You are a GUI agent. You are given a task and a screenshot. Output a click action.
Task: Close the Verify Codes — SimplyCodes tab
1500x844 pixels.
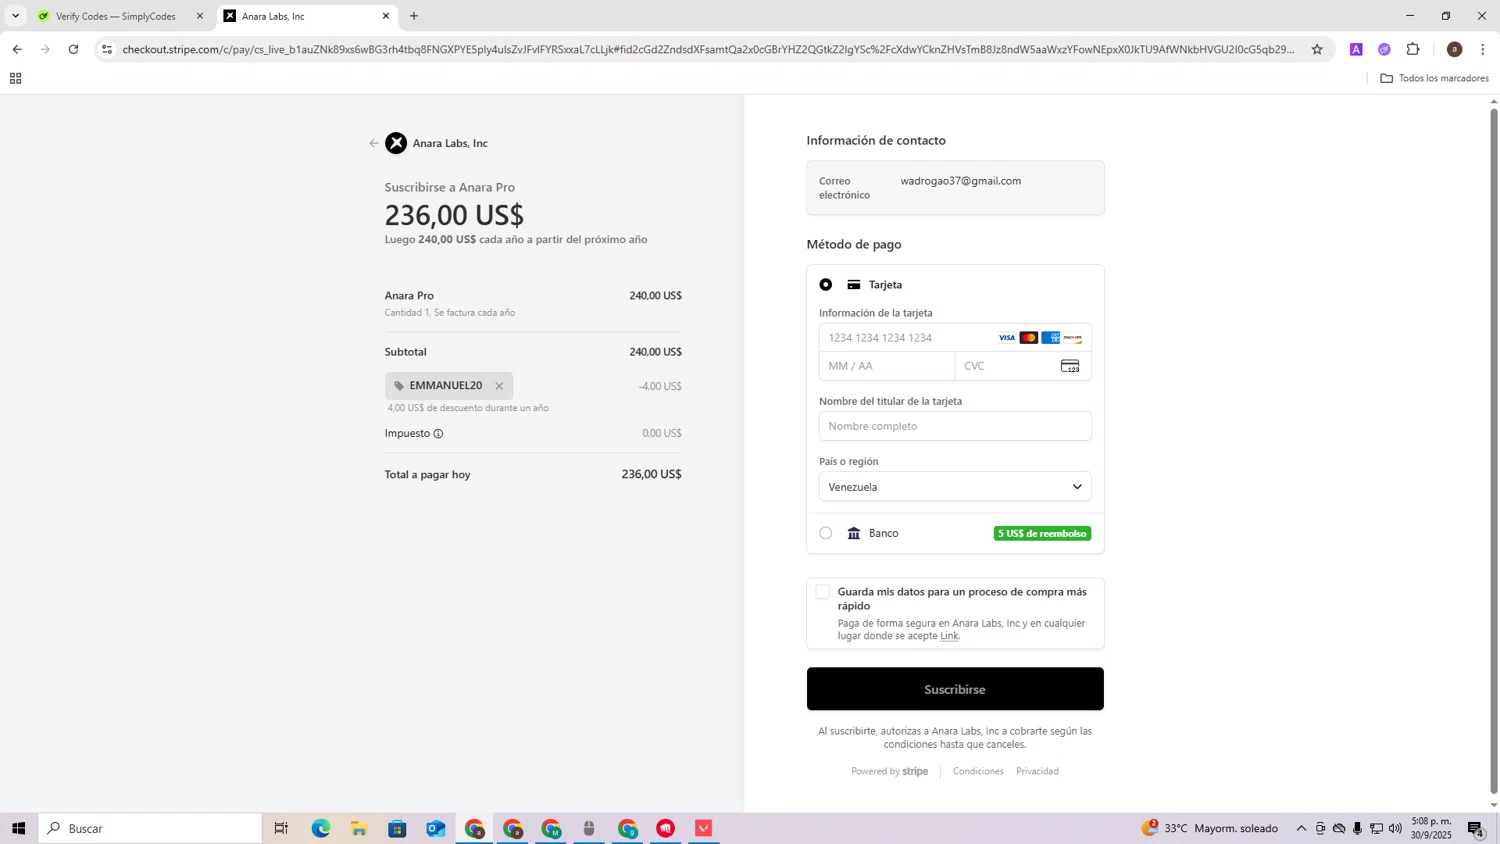click(199, 16)
